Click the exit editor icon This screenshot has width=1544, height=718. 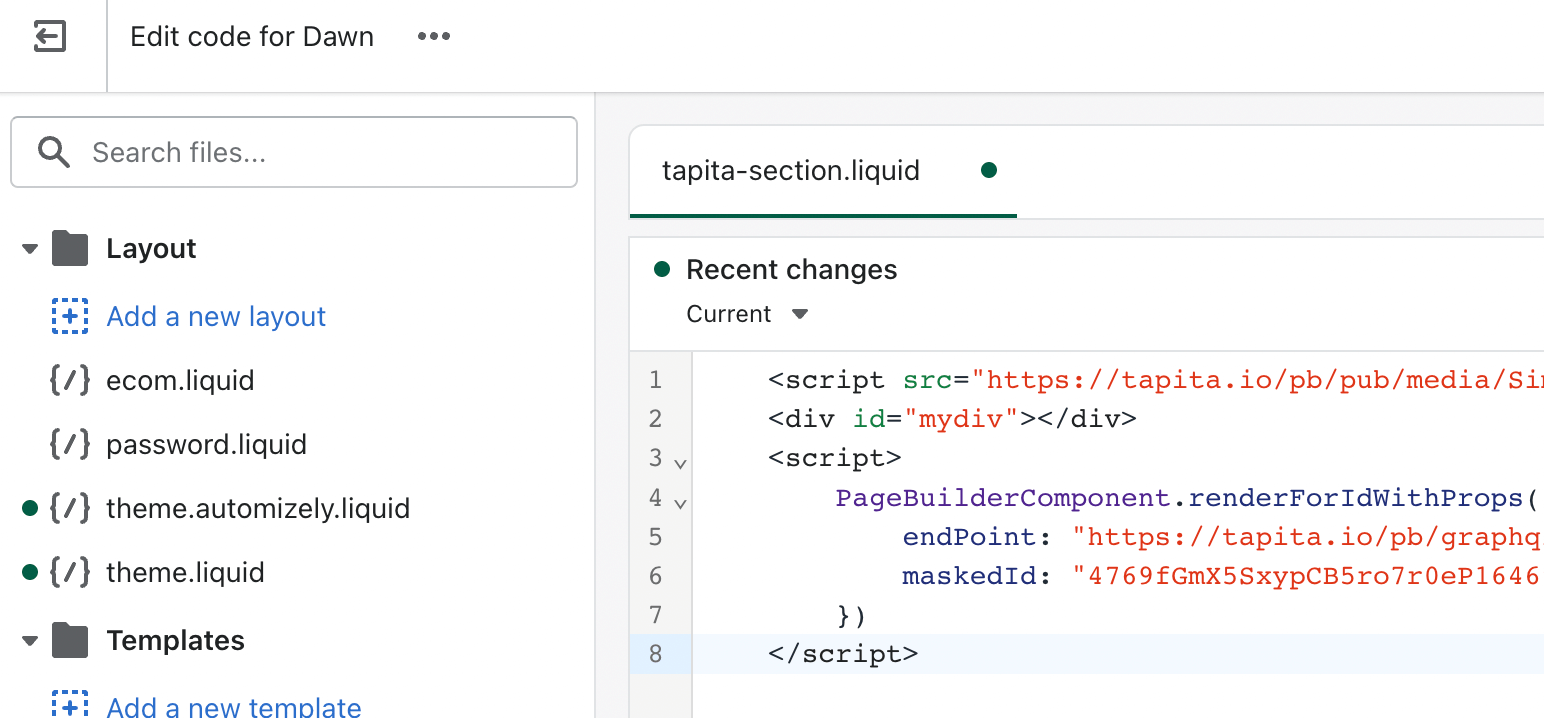coord(49,38)
